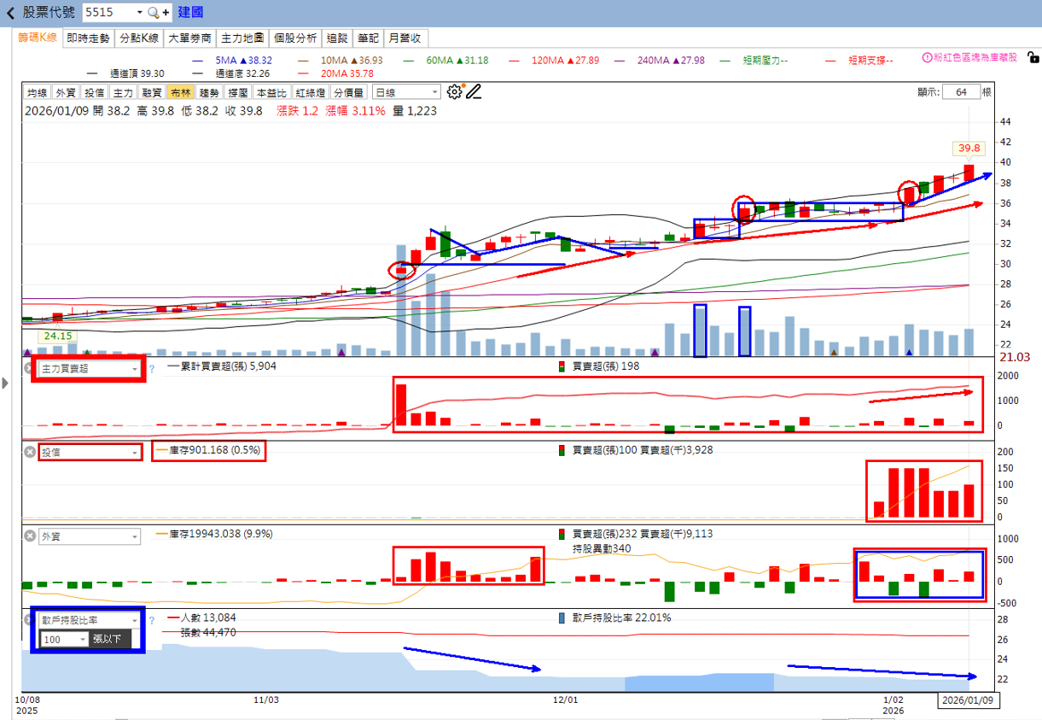The width and height of the screenshot is (1042, 720).
Task: Click 庫存901.168 (0.5%) label
Action: pos(209,450)
